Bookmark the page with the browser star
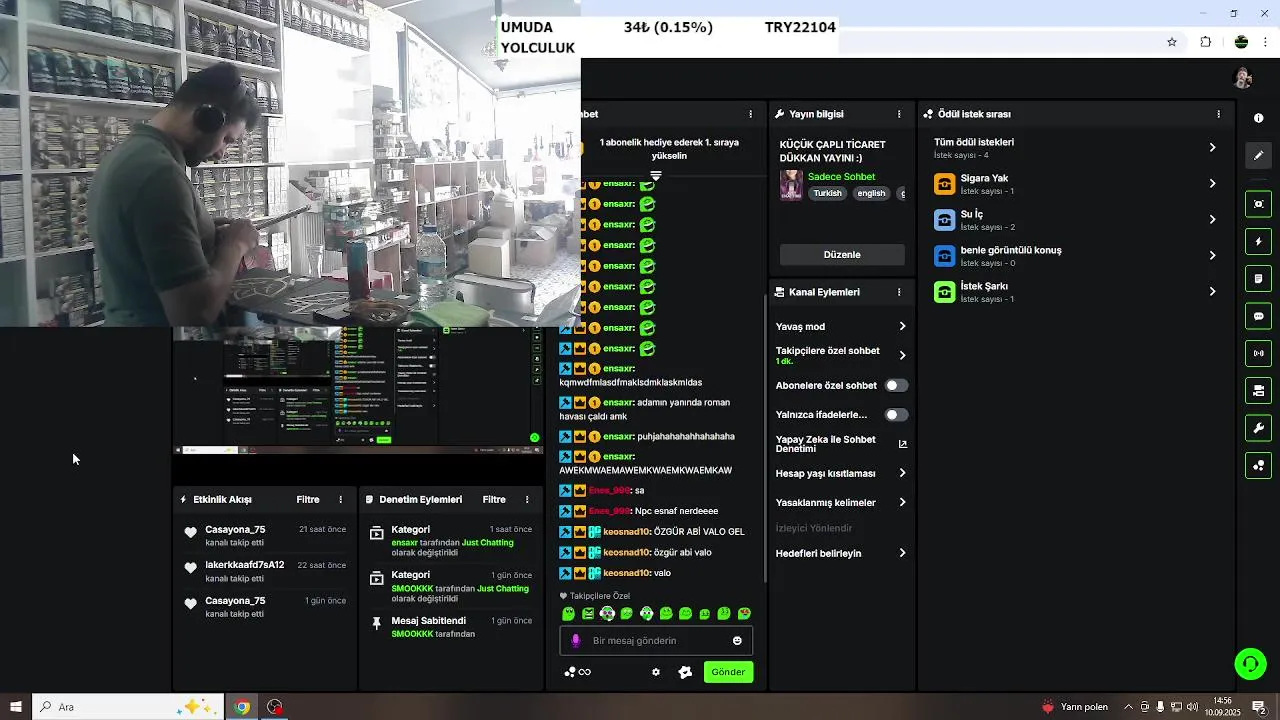The height and width of the screenshot is (720, 1280). (x=1172, y=42)
